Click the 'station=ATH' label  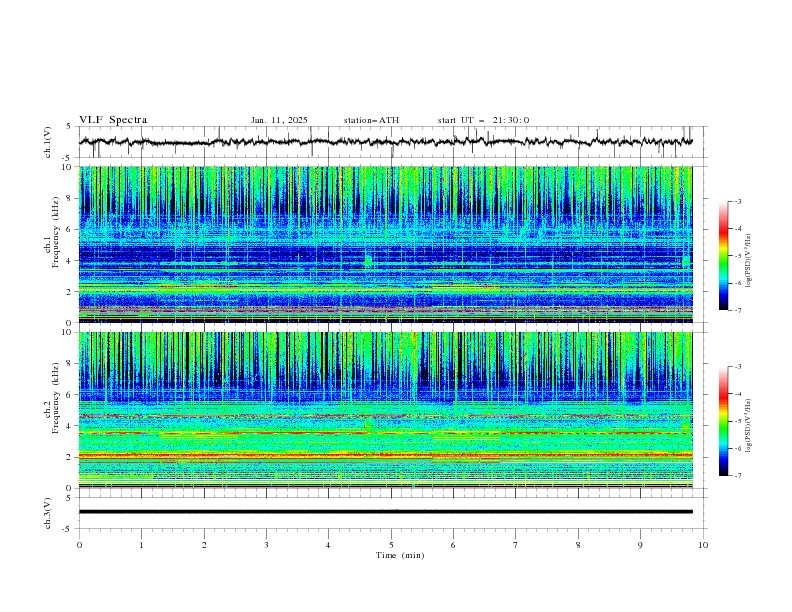coord(371,120)
